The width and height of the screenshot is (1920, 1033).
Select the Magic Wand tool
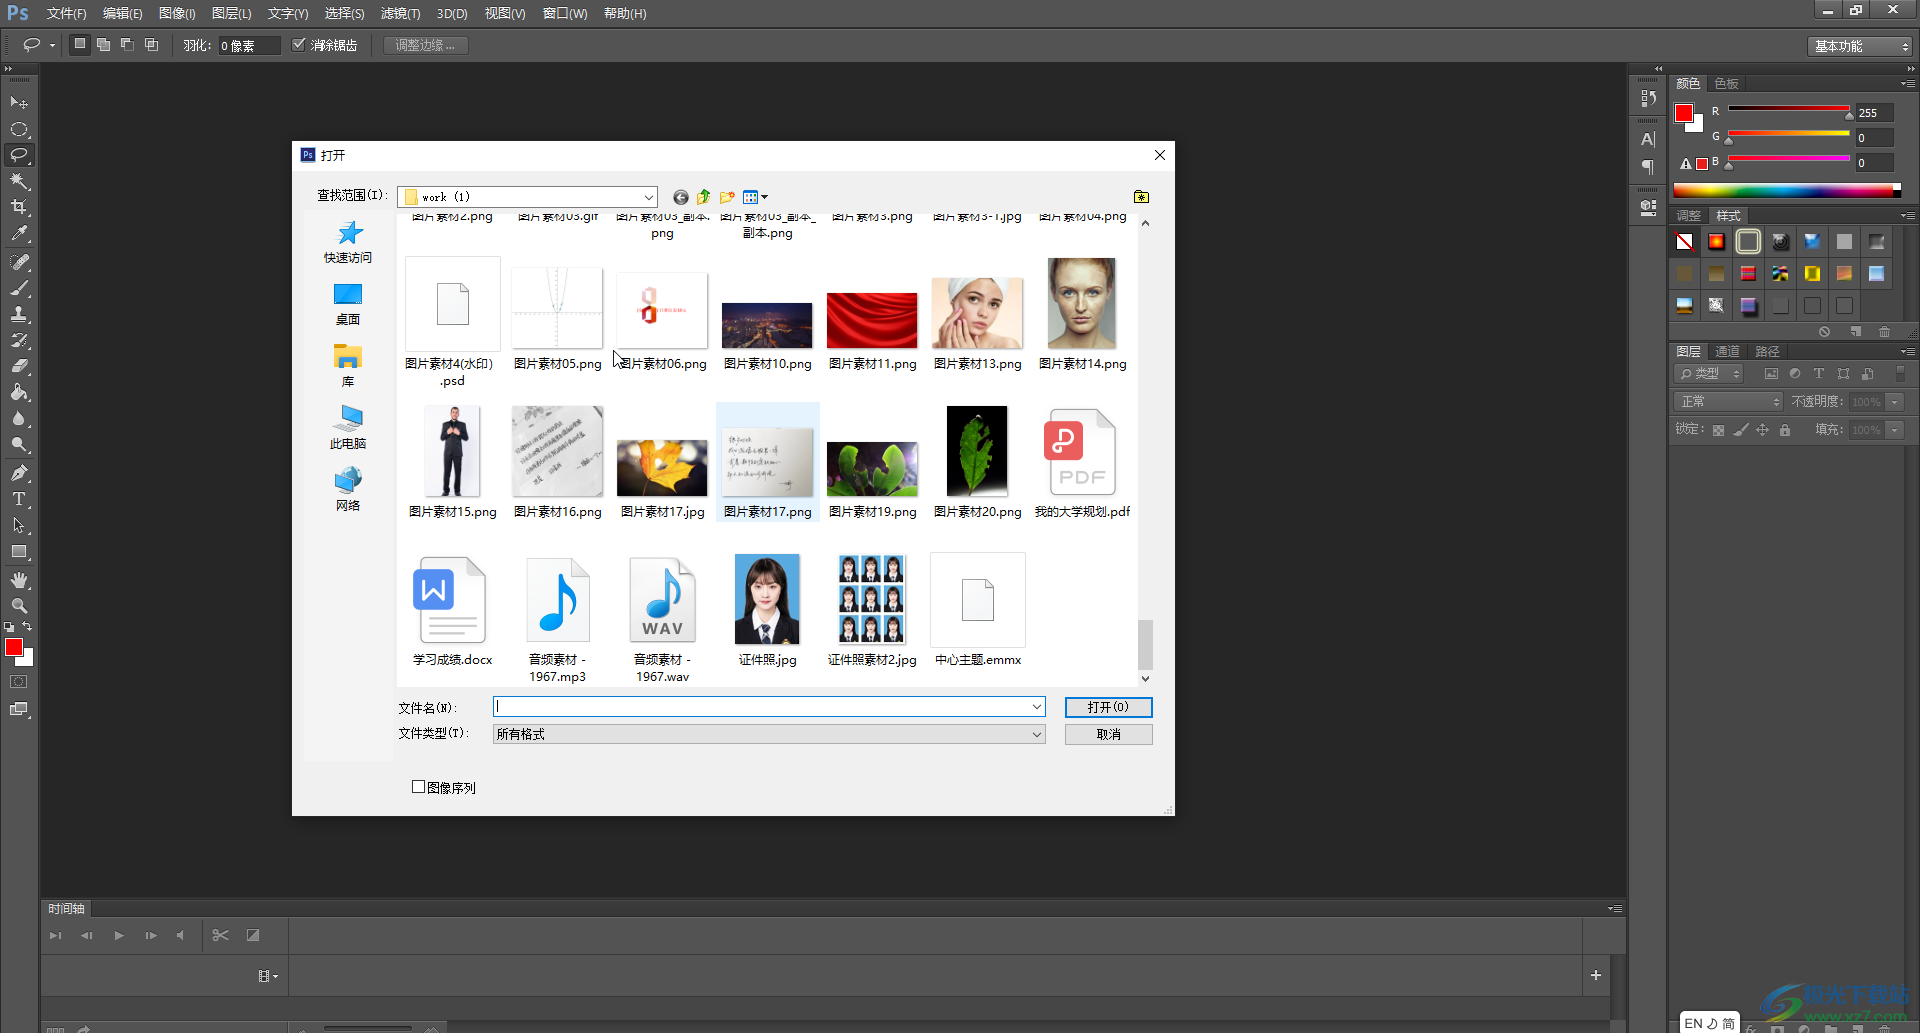(19, 181)
